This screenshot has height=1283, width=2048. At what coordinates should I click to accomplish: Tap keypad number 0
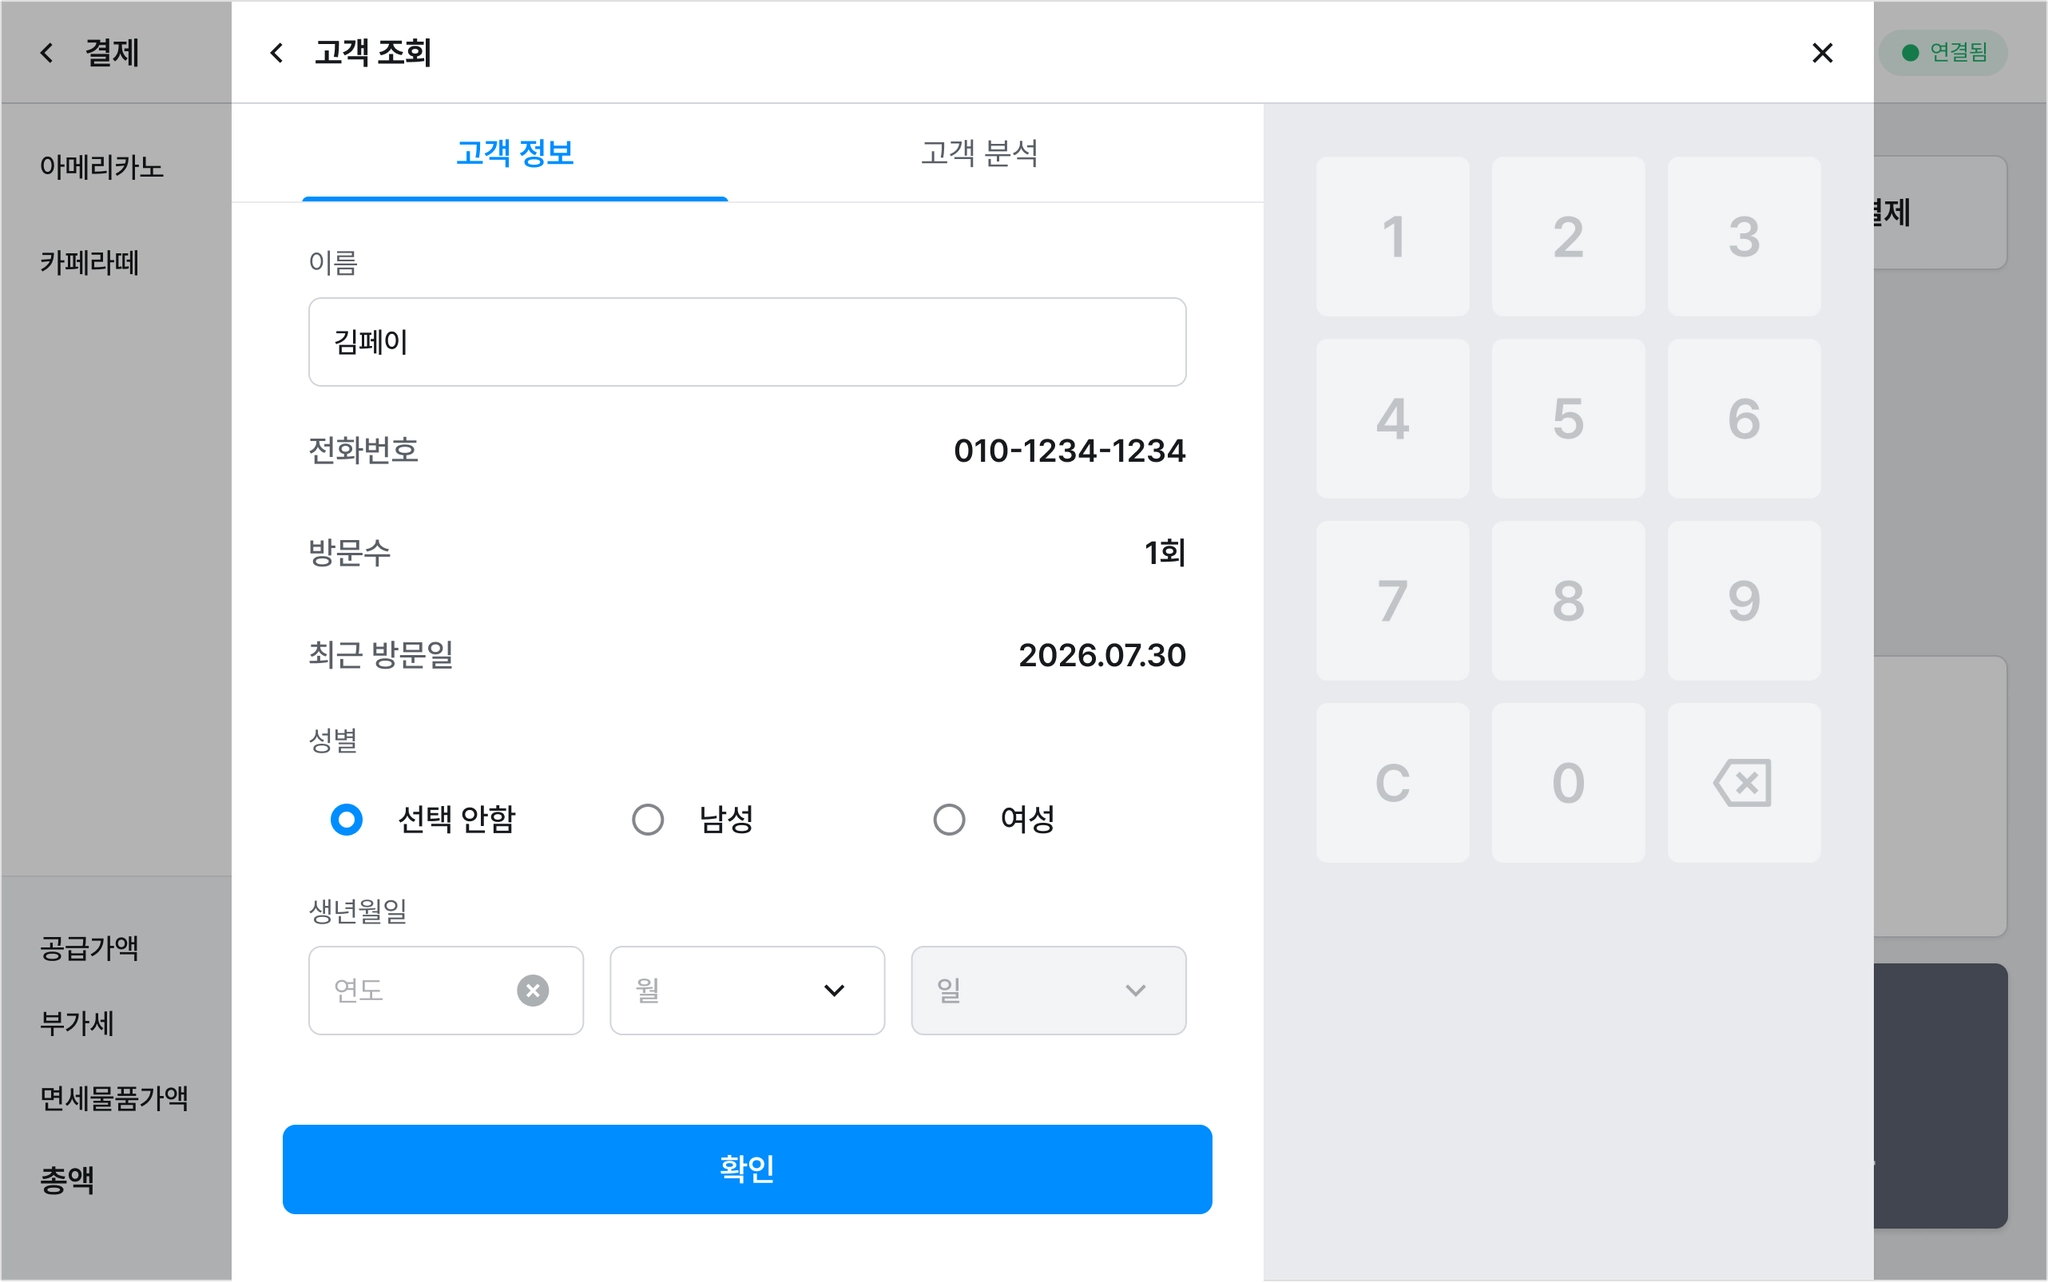[x=1568, y=782]
